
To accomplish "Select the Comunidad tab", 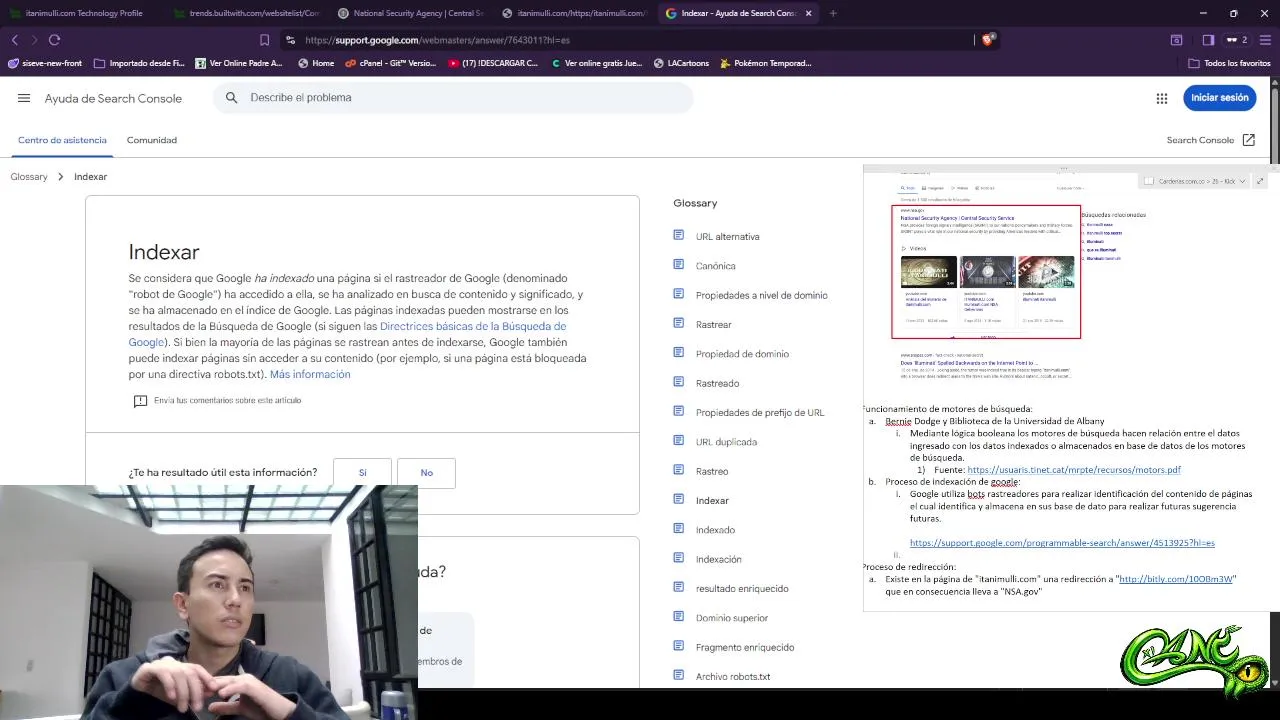I will click(152, 140).
